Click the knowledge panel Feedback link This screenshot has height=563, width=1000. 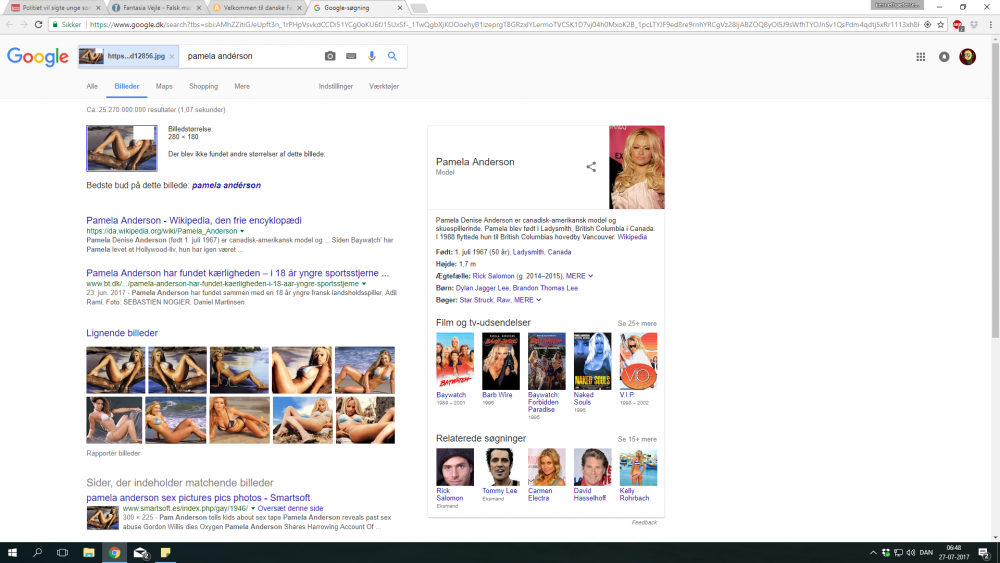coord(644,523)
